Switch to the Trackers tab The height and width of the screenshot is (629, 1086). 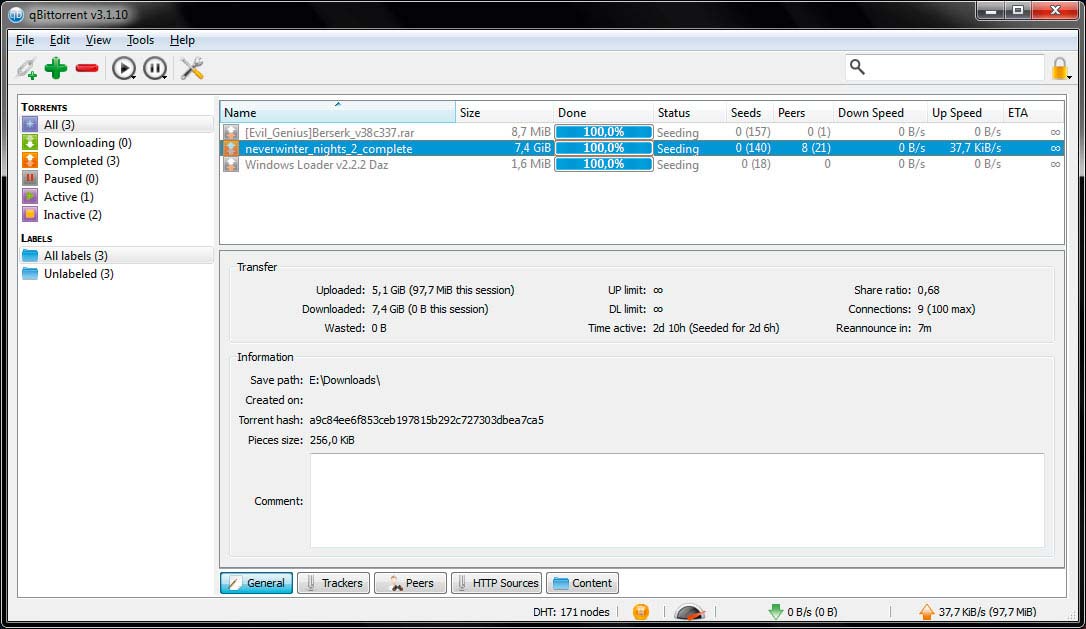(333, 583)
